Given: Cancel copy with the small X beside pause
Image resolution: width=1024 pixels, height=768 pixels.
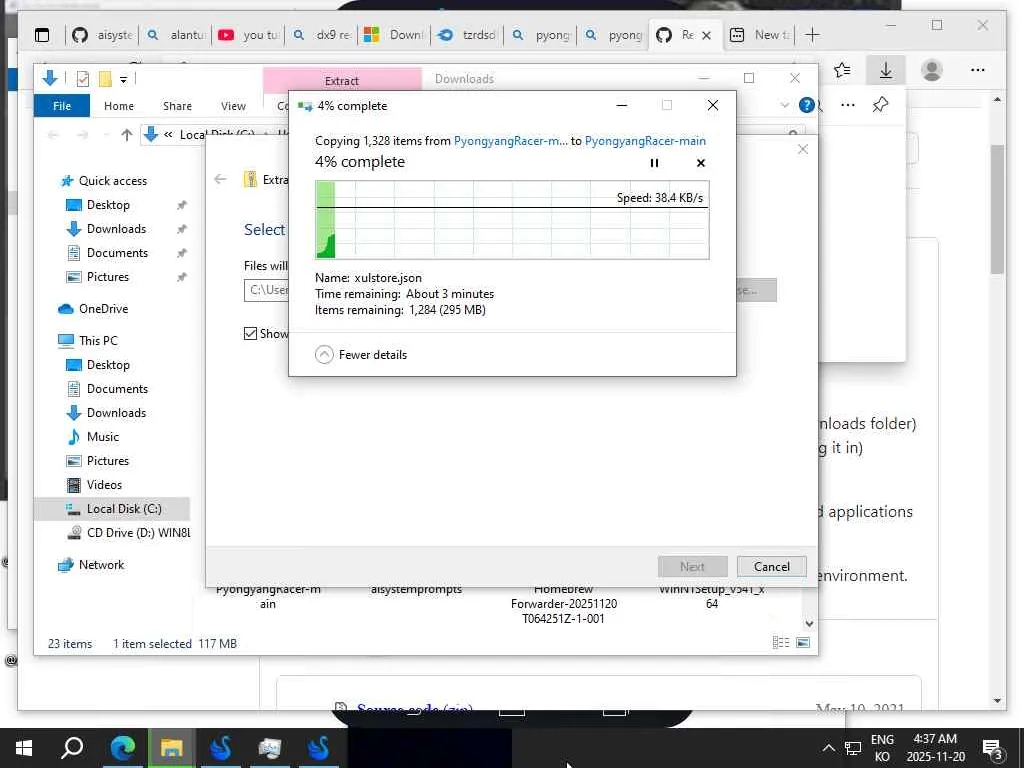Looking at the screenshot, I should pos(701,163).
